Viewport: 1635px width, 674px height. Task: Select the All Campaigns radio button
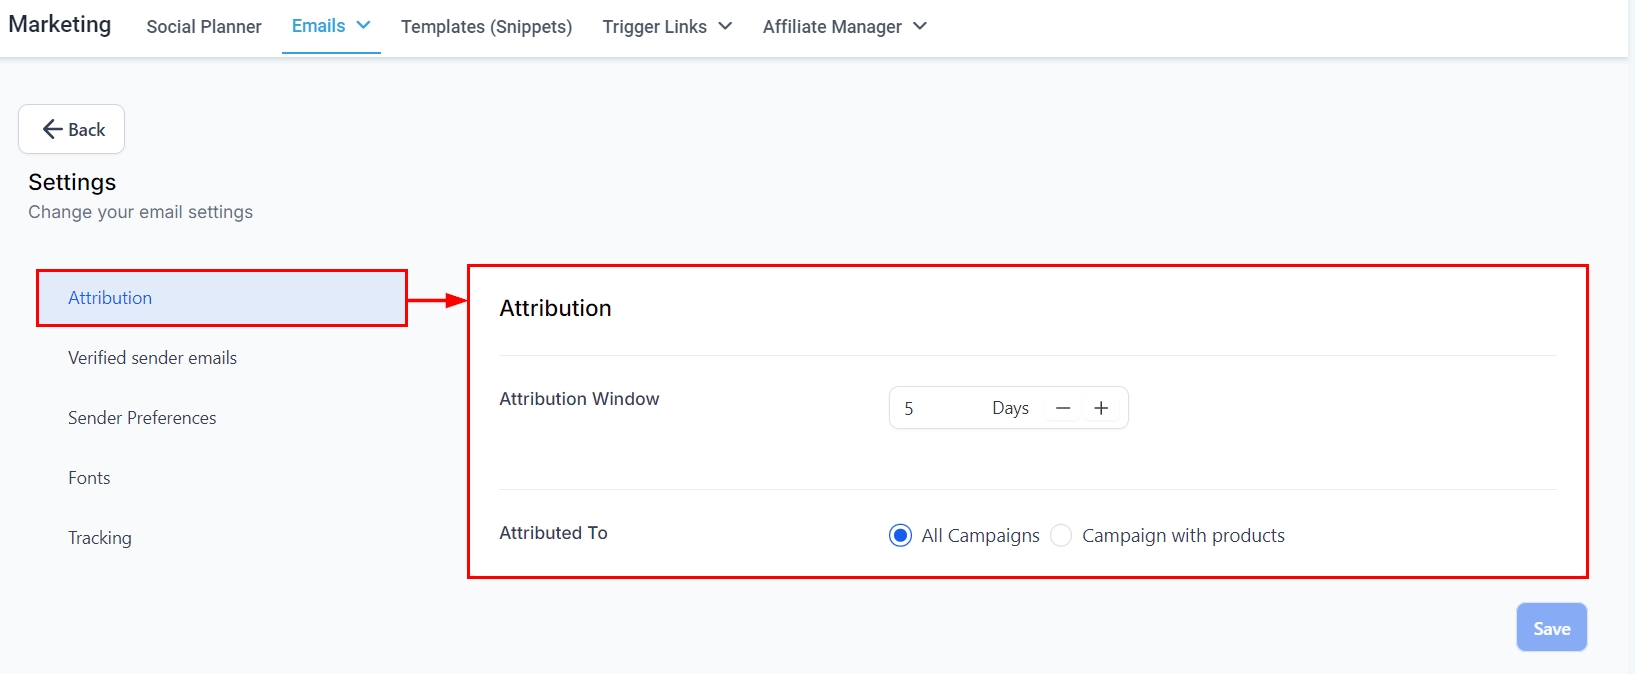[900, 536]
